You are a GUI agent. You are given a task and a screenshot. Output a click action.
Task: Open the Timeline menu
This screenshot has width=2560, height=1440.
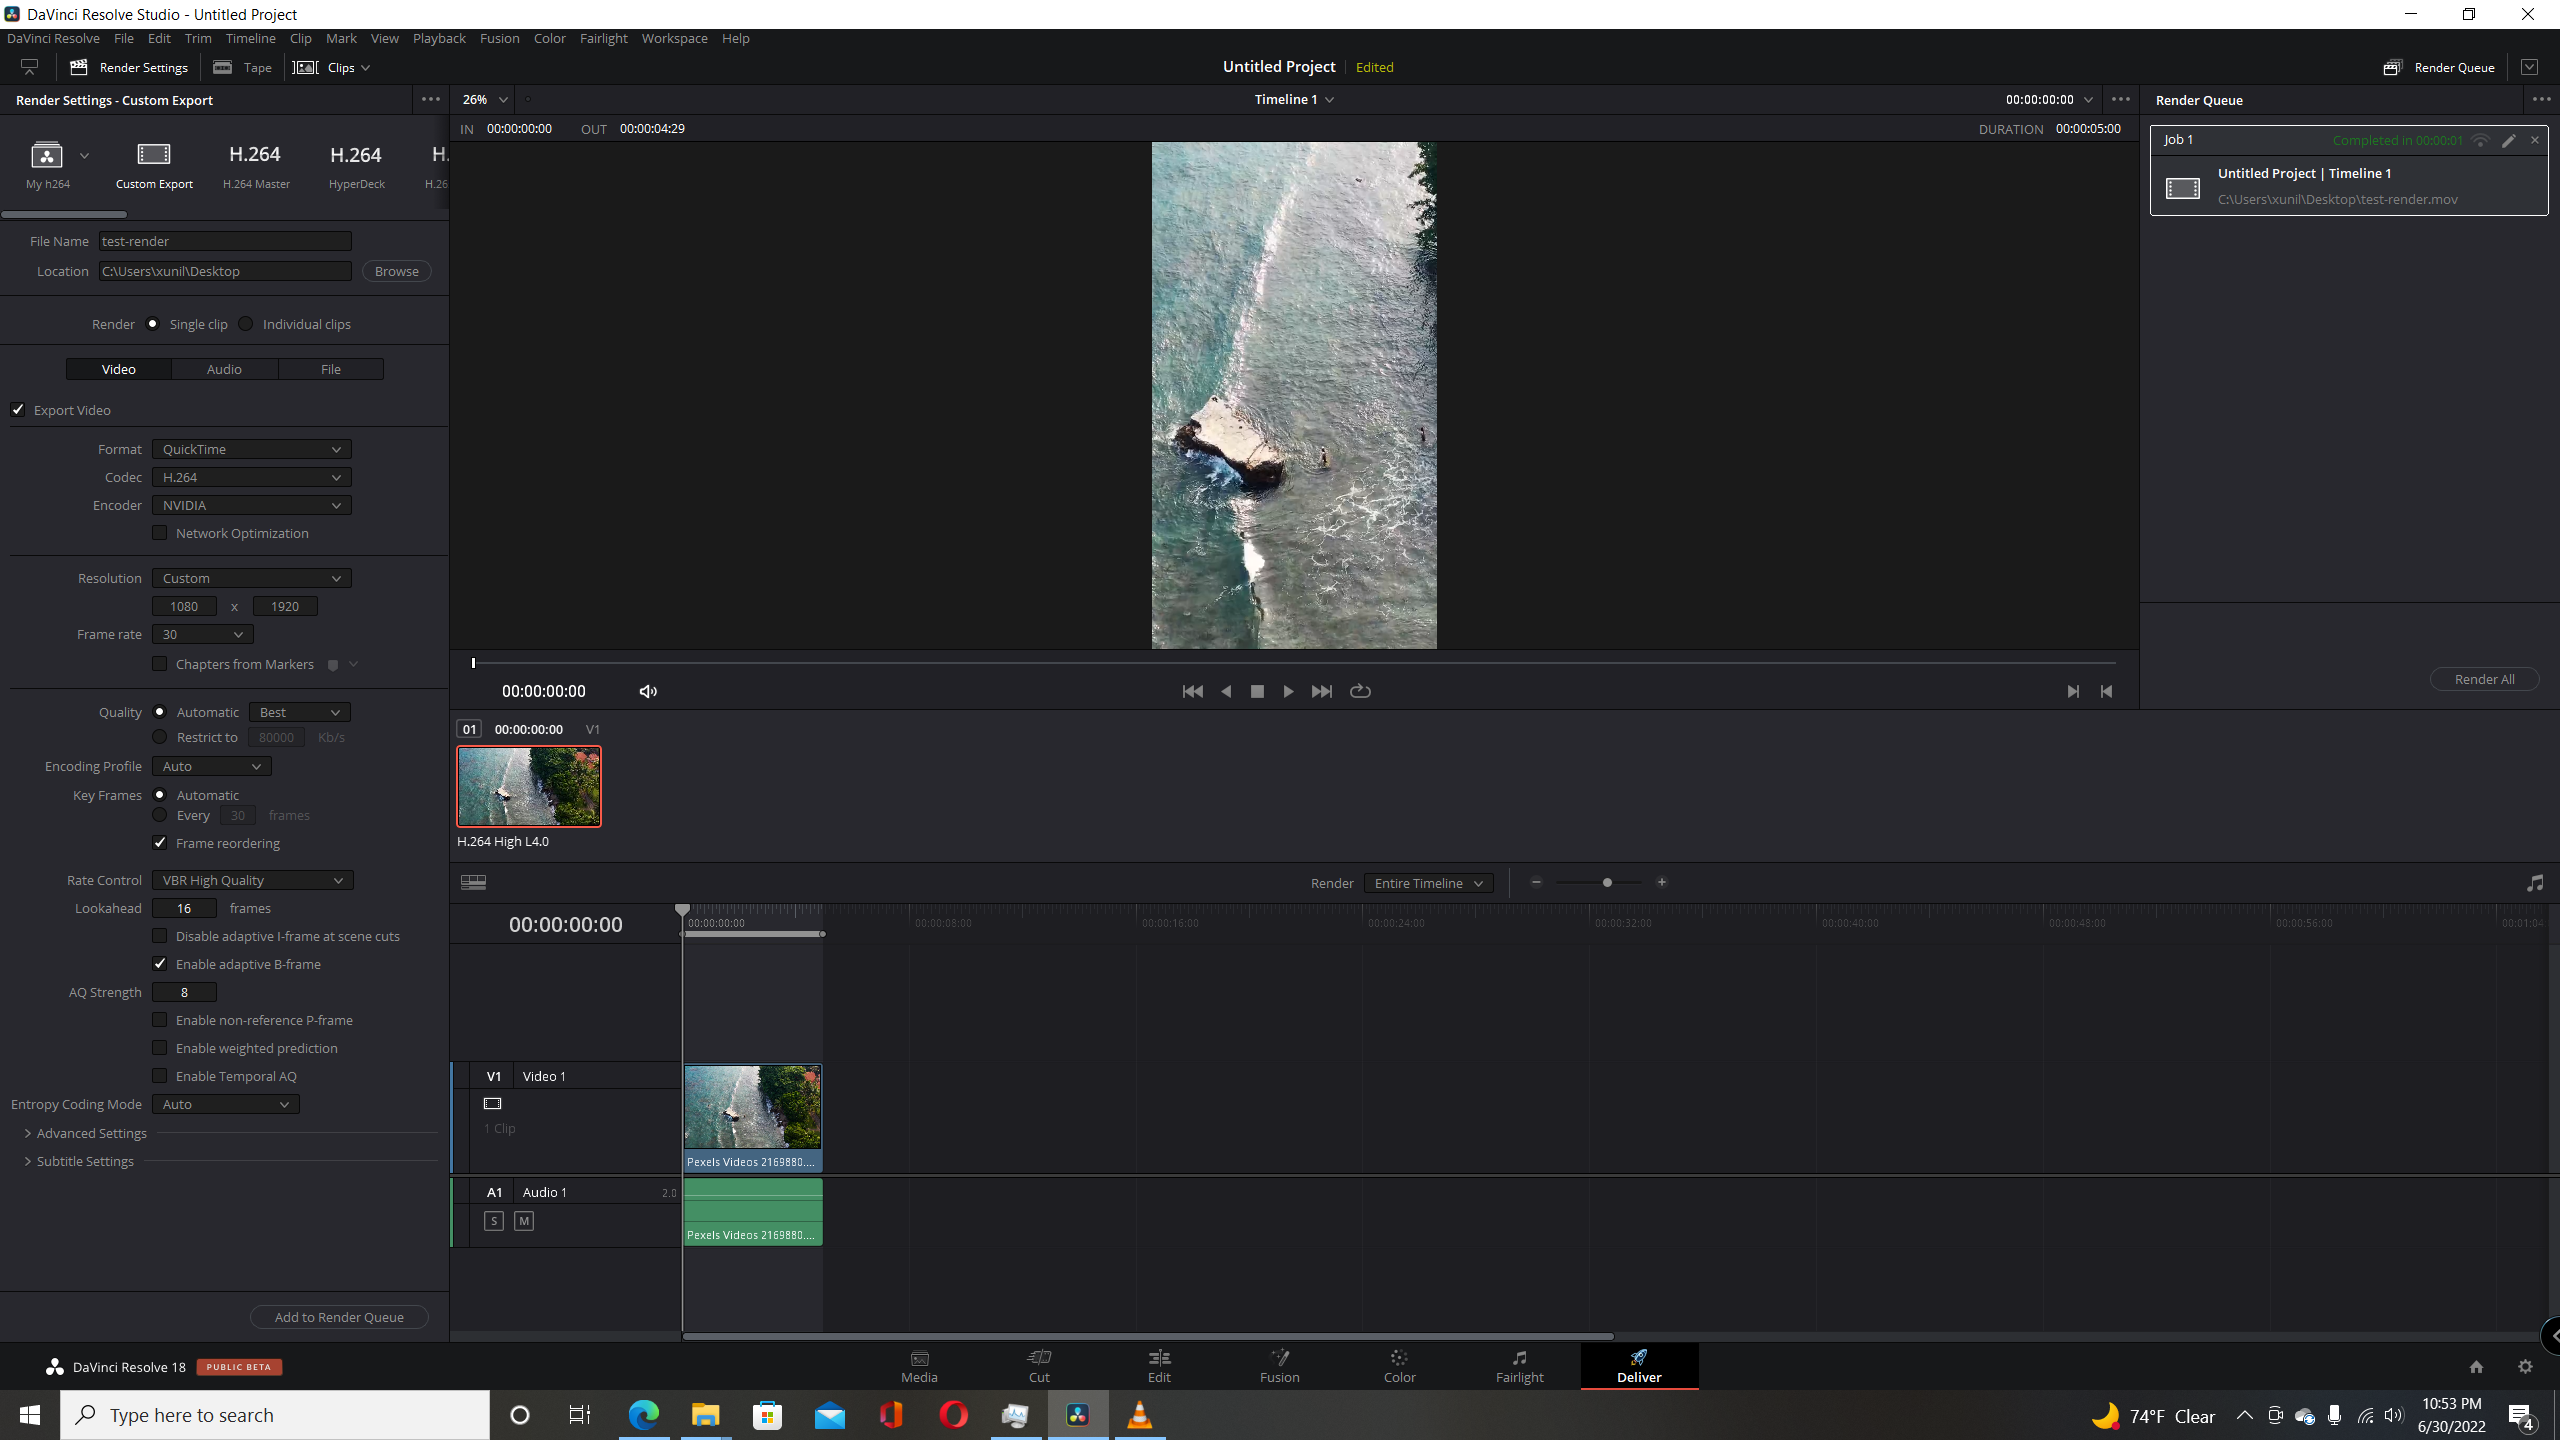pos(250,38)
